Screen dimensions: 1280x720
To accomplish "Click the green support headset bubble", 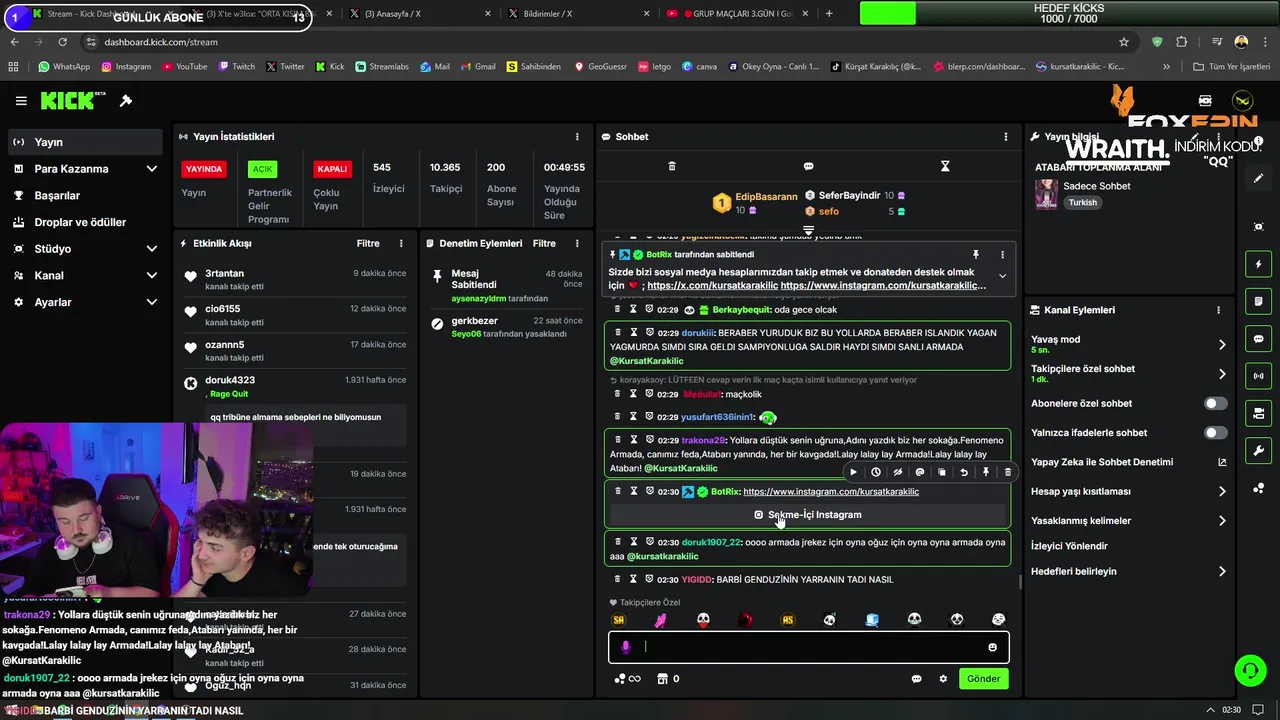I will click(1249, 670).
